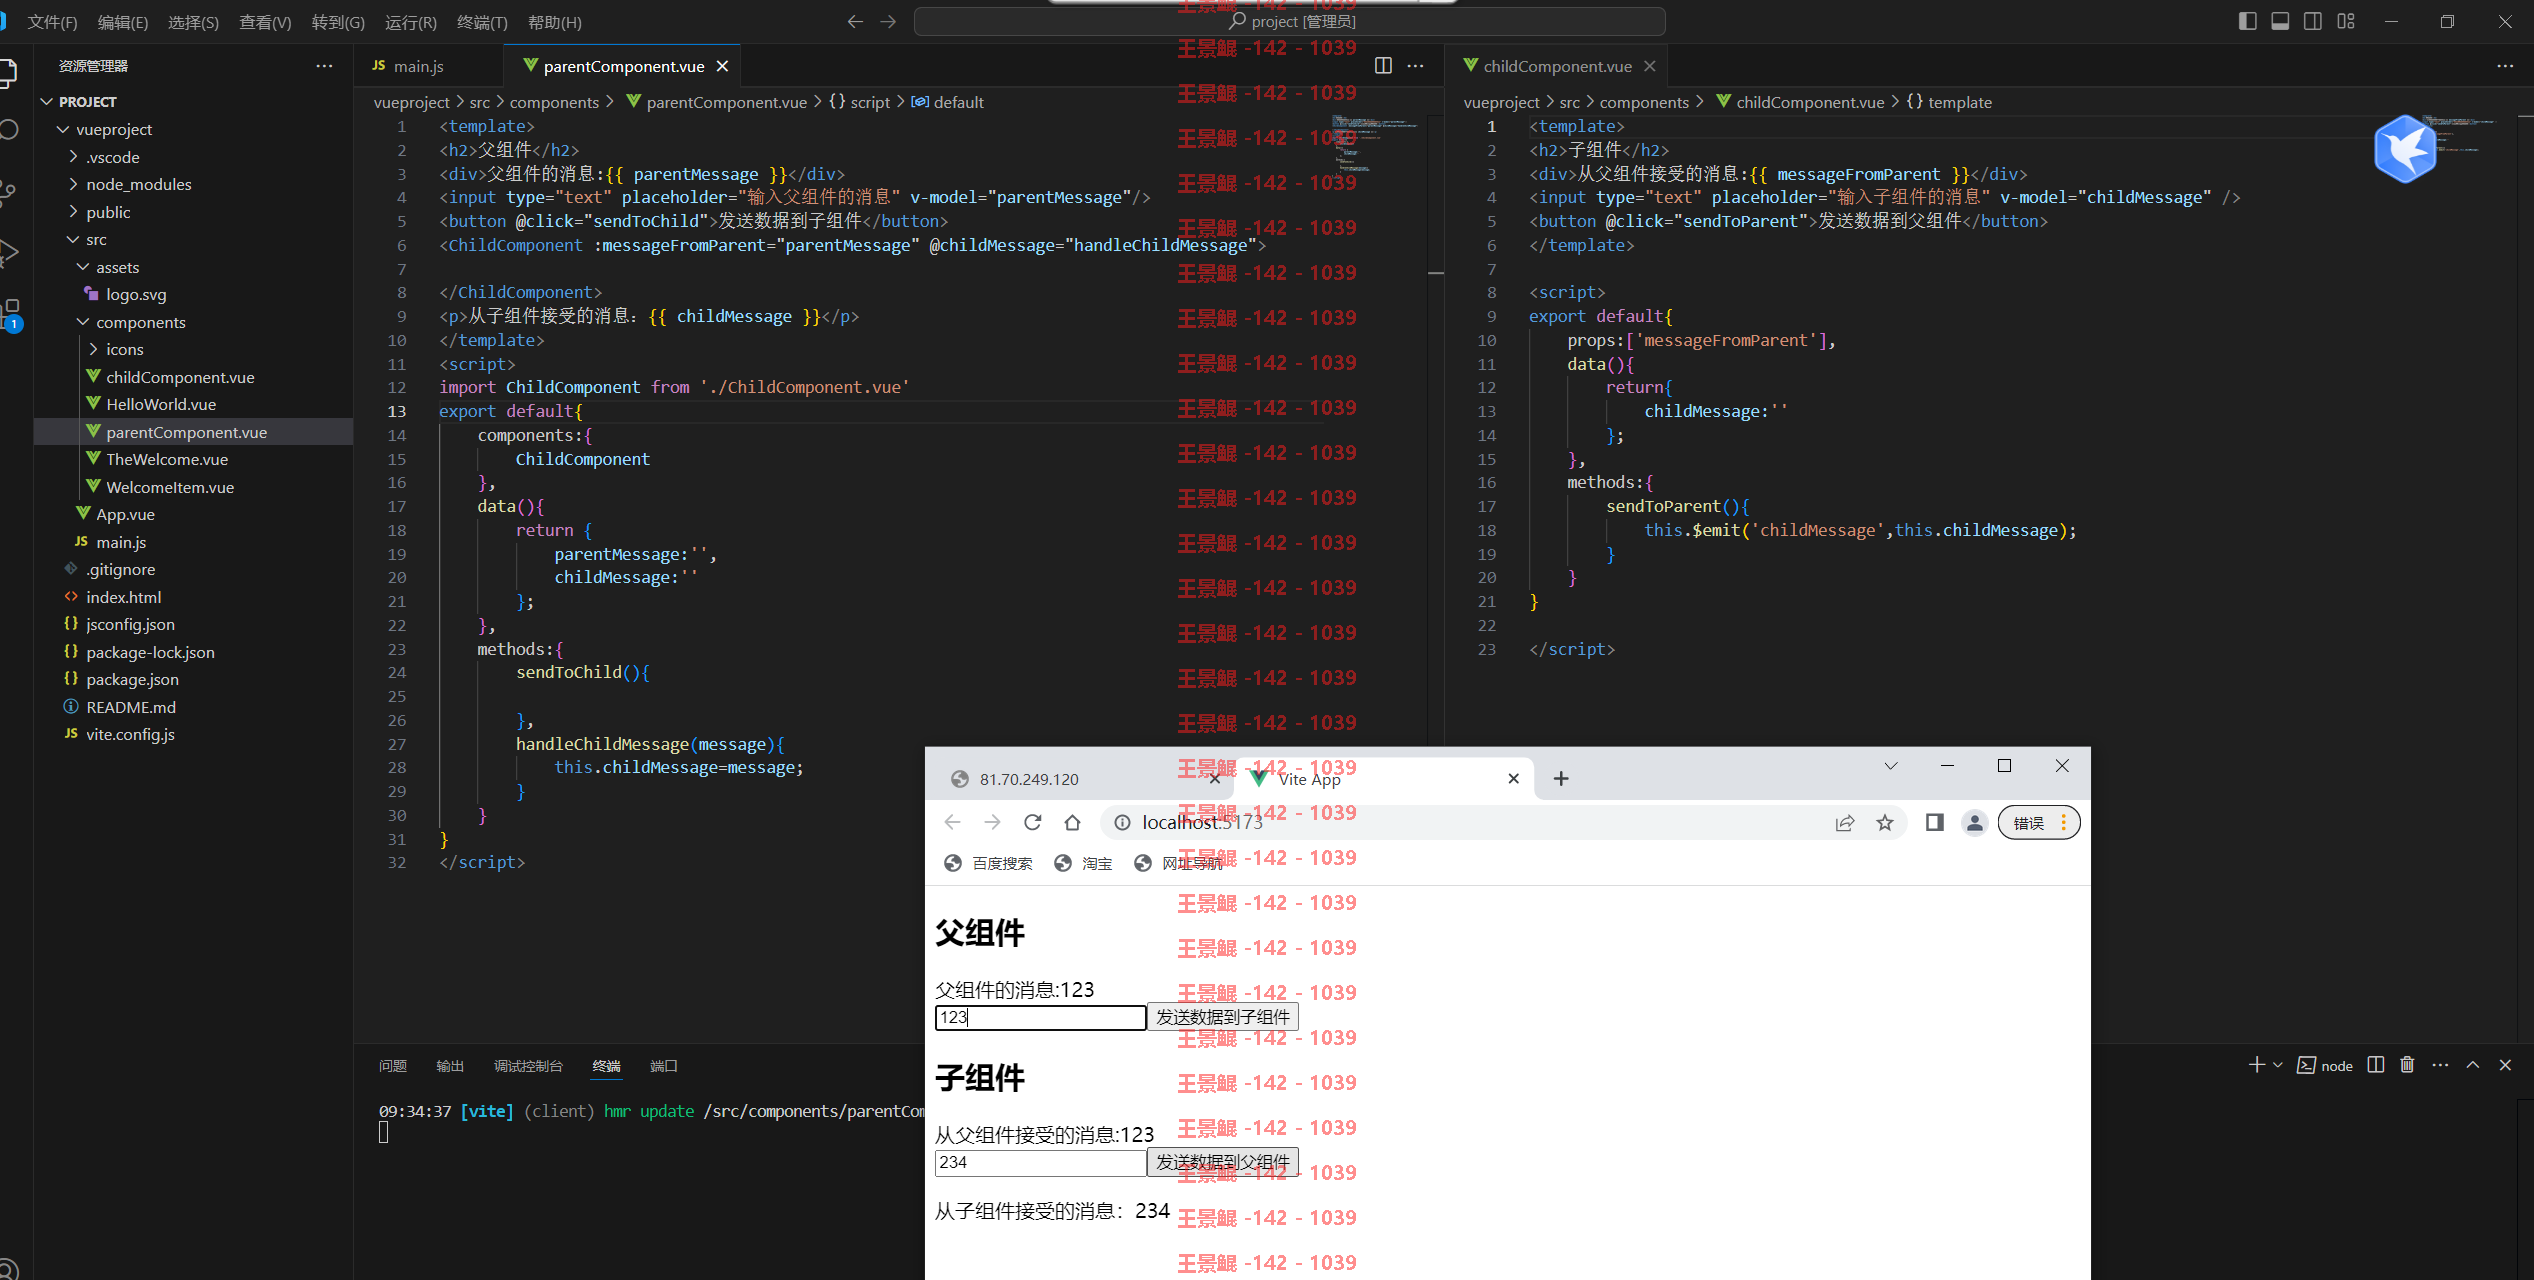This screenshot has height=1280, width=2534.
Task: Open Explorer more actions ellipsis
Action: click(x=324, y=66)
